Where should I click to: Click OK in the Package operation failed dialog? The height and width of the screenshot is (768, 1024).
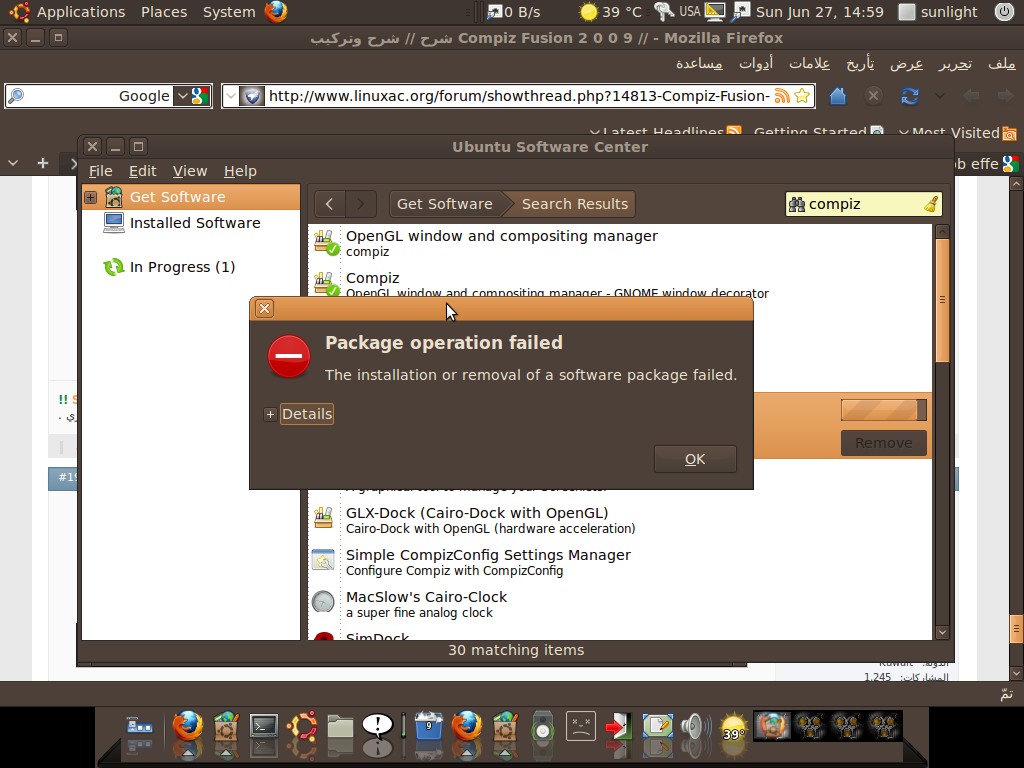tap(695, 459)
